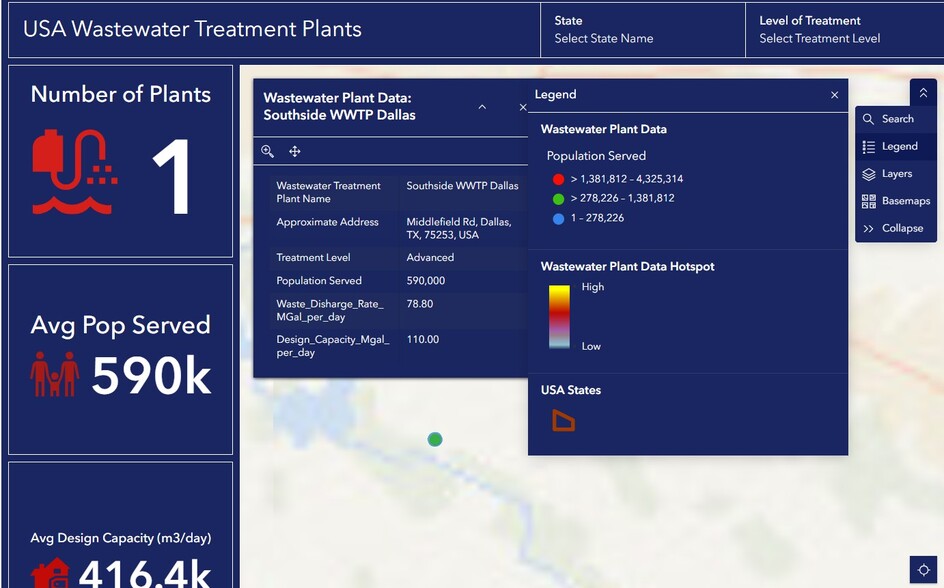This screenshot has width=944, height=588.
Task: Open the Basemaps gallery
Action: (895, 201)
